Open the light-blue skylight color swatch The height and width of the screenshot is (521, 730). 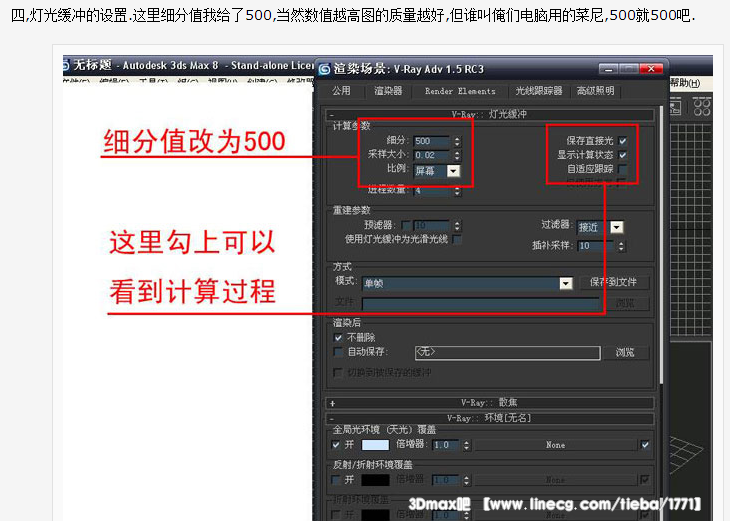(375, 445)
